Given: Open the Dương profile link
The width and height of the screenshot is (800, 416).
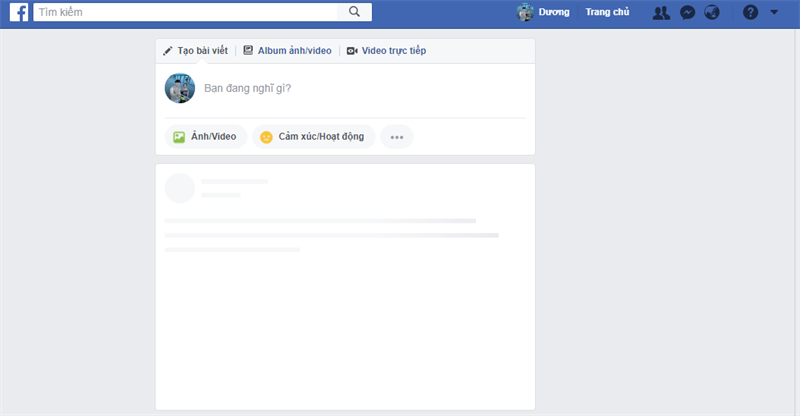Looking at the screenshot, I should pos(554,12).
